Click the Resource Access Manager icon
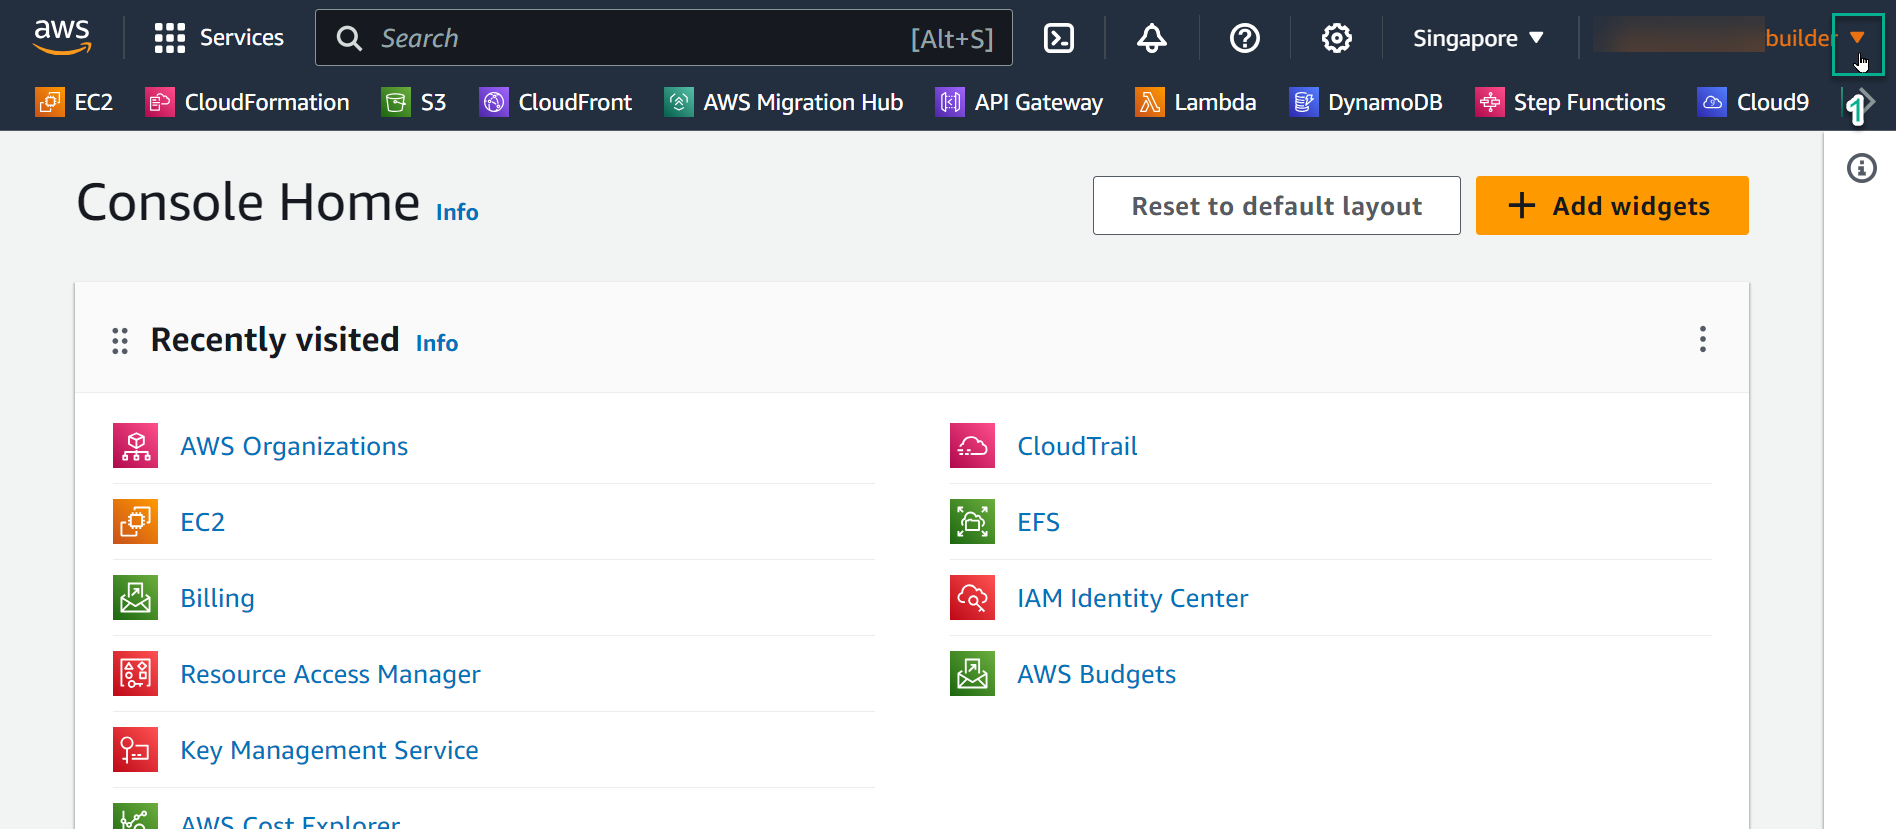The height and width of the screenshot is (829, 1896). click(135, 674)
